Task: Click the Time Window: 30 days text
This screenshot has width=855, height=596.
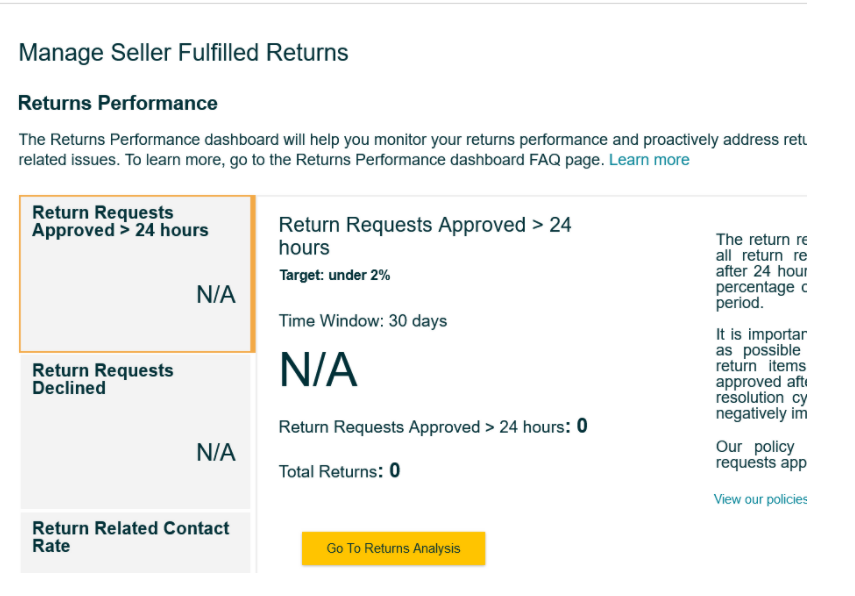Action: tap(363, 321)
